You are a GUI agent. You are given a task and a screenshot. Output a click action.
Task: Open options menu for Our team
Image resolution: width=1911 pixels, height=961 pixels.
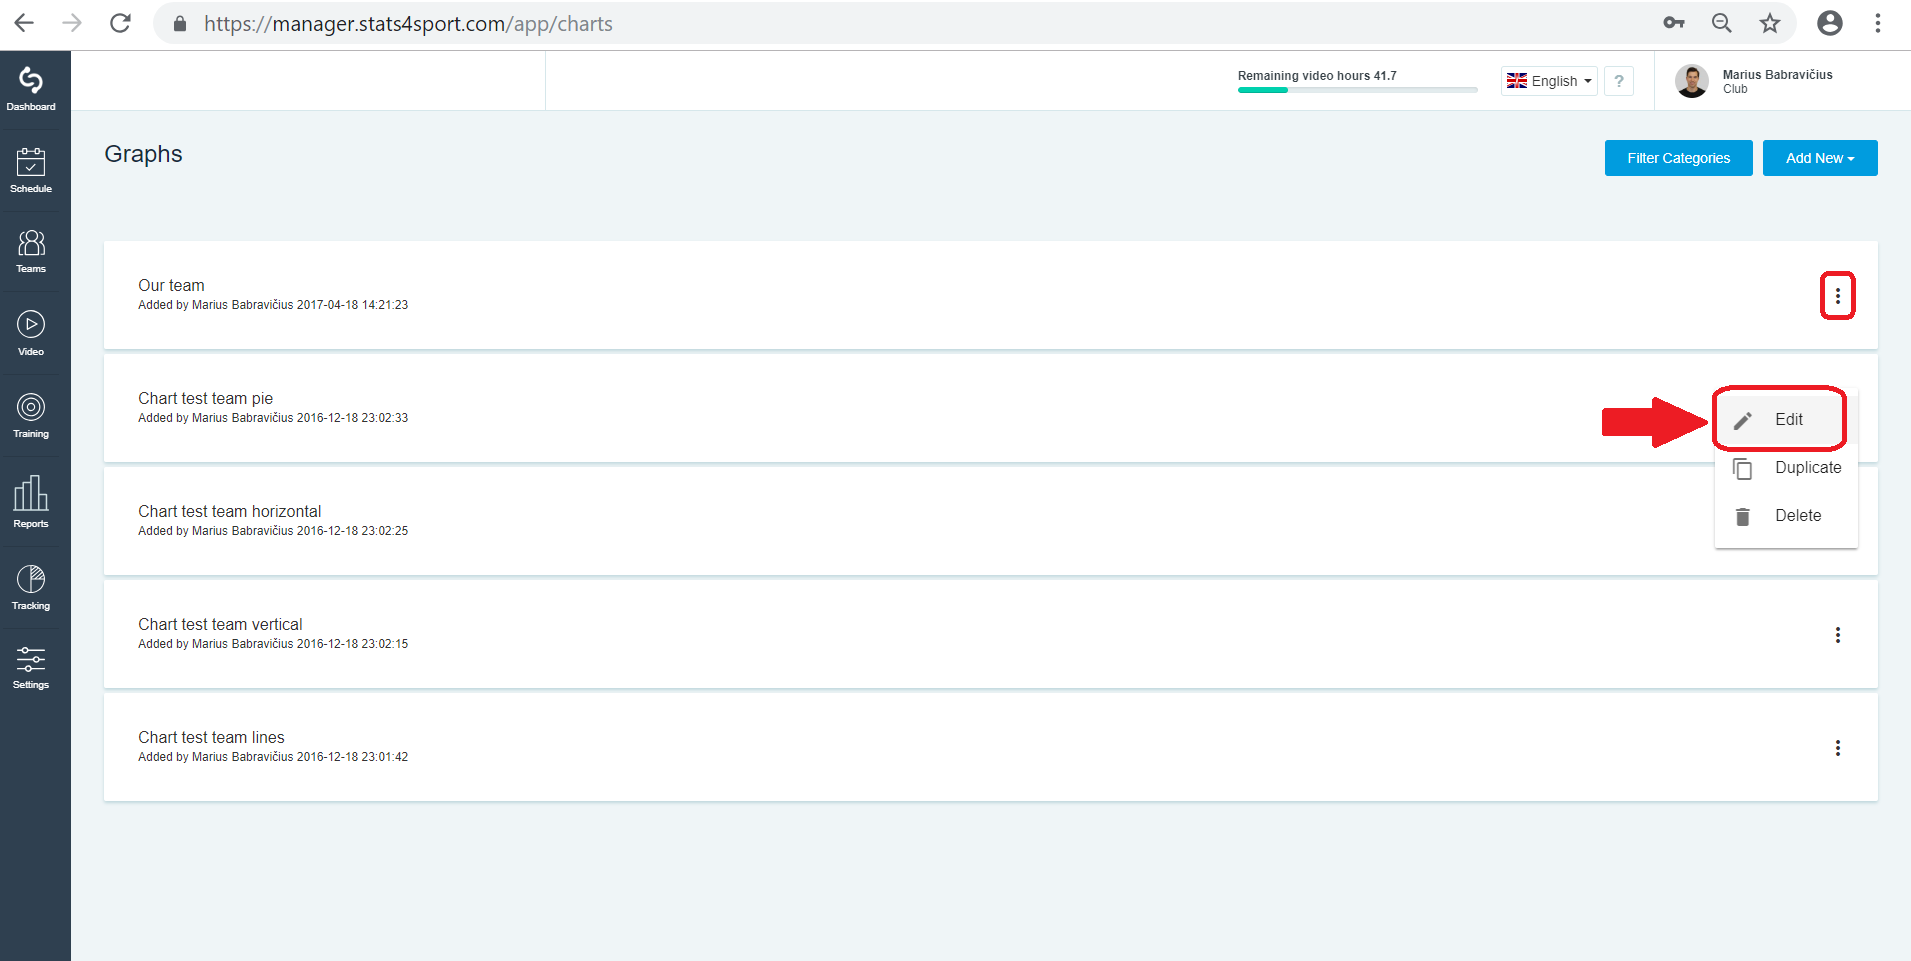coord(1838,296)
